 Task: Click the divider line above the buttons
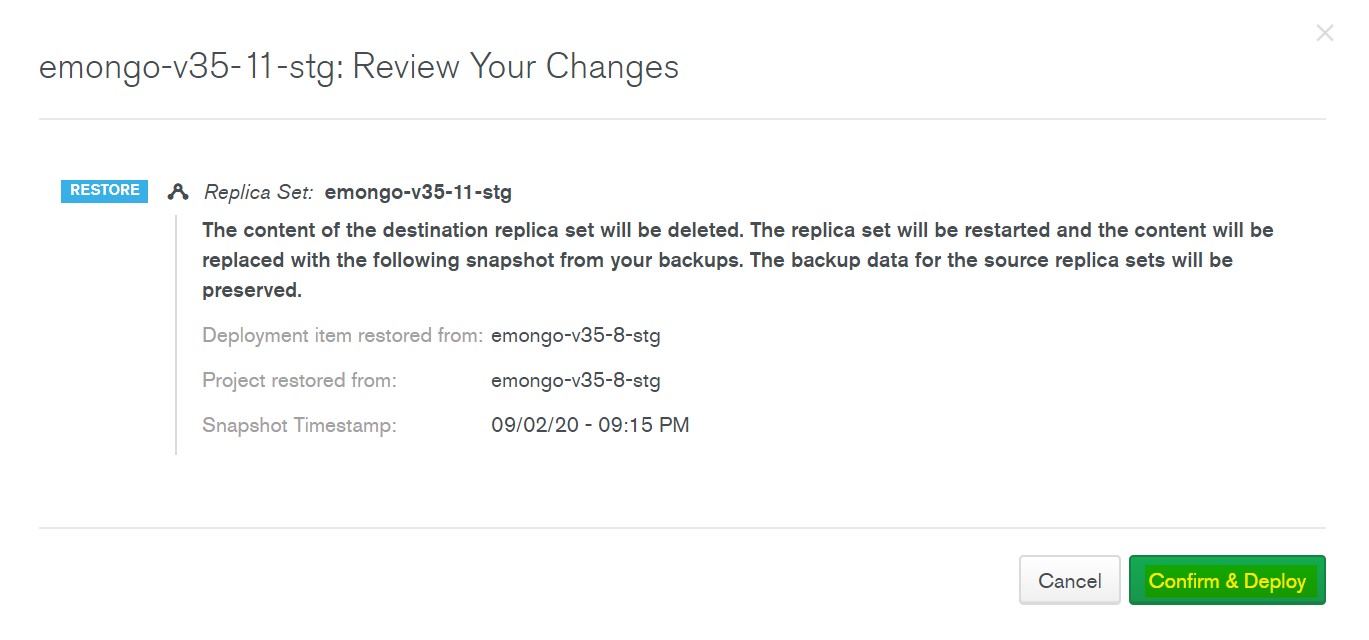[x=682, y=528]
